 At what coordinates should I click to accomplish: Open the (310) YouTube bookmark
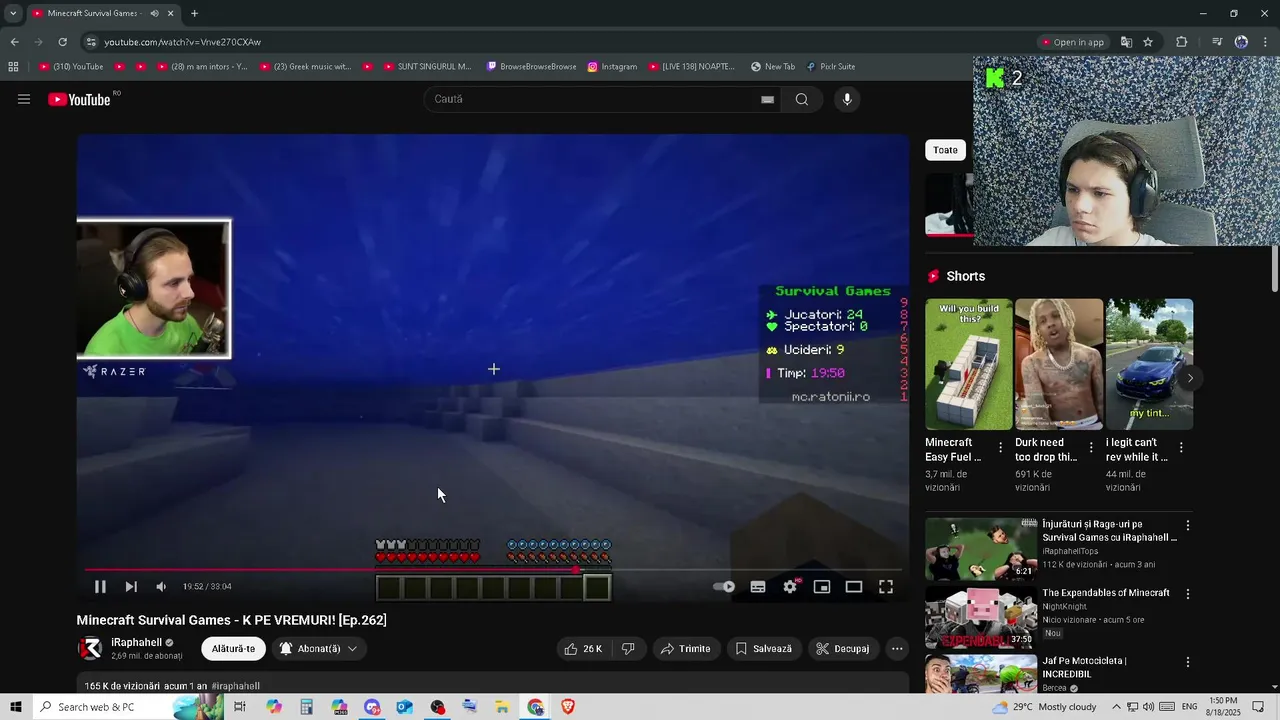[71, 67]
